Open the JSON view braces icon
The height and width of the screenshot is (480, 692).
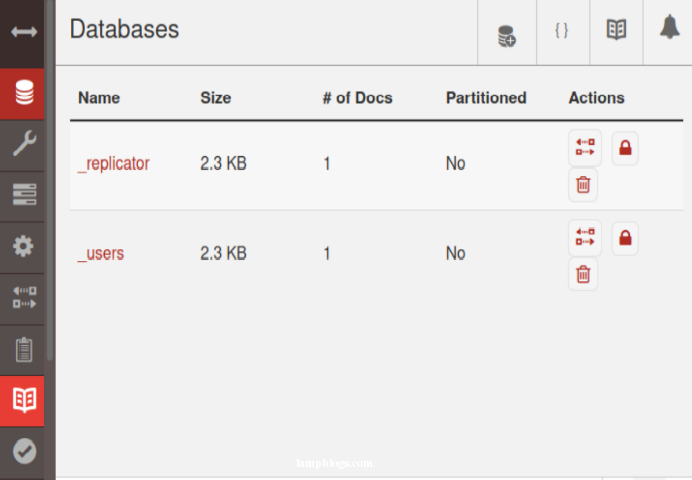click(x=561, y=31)
